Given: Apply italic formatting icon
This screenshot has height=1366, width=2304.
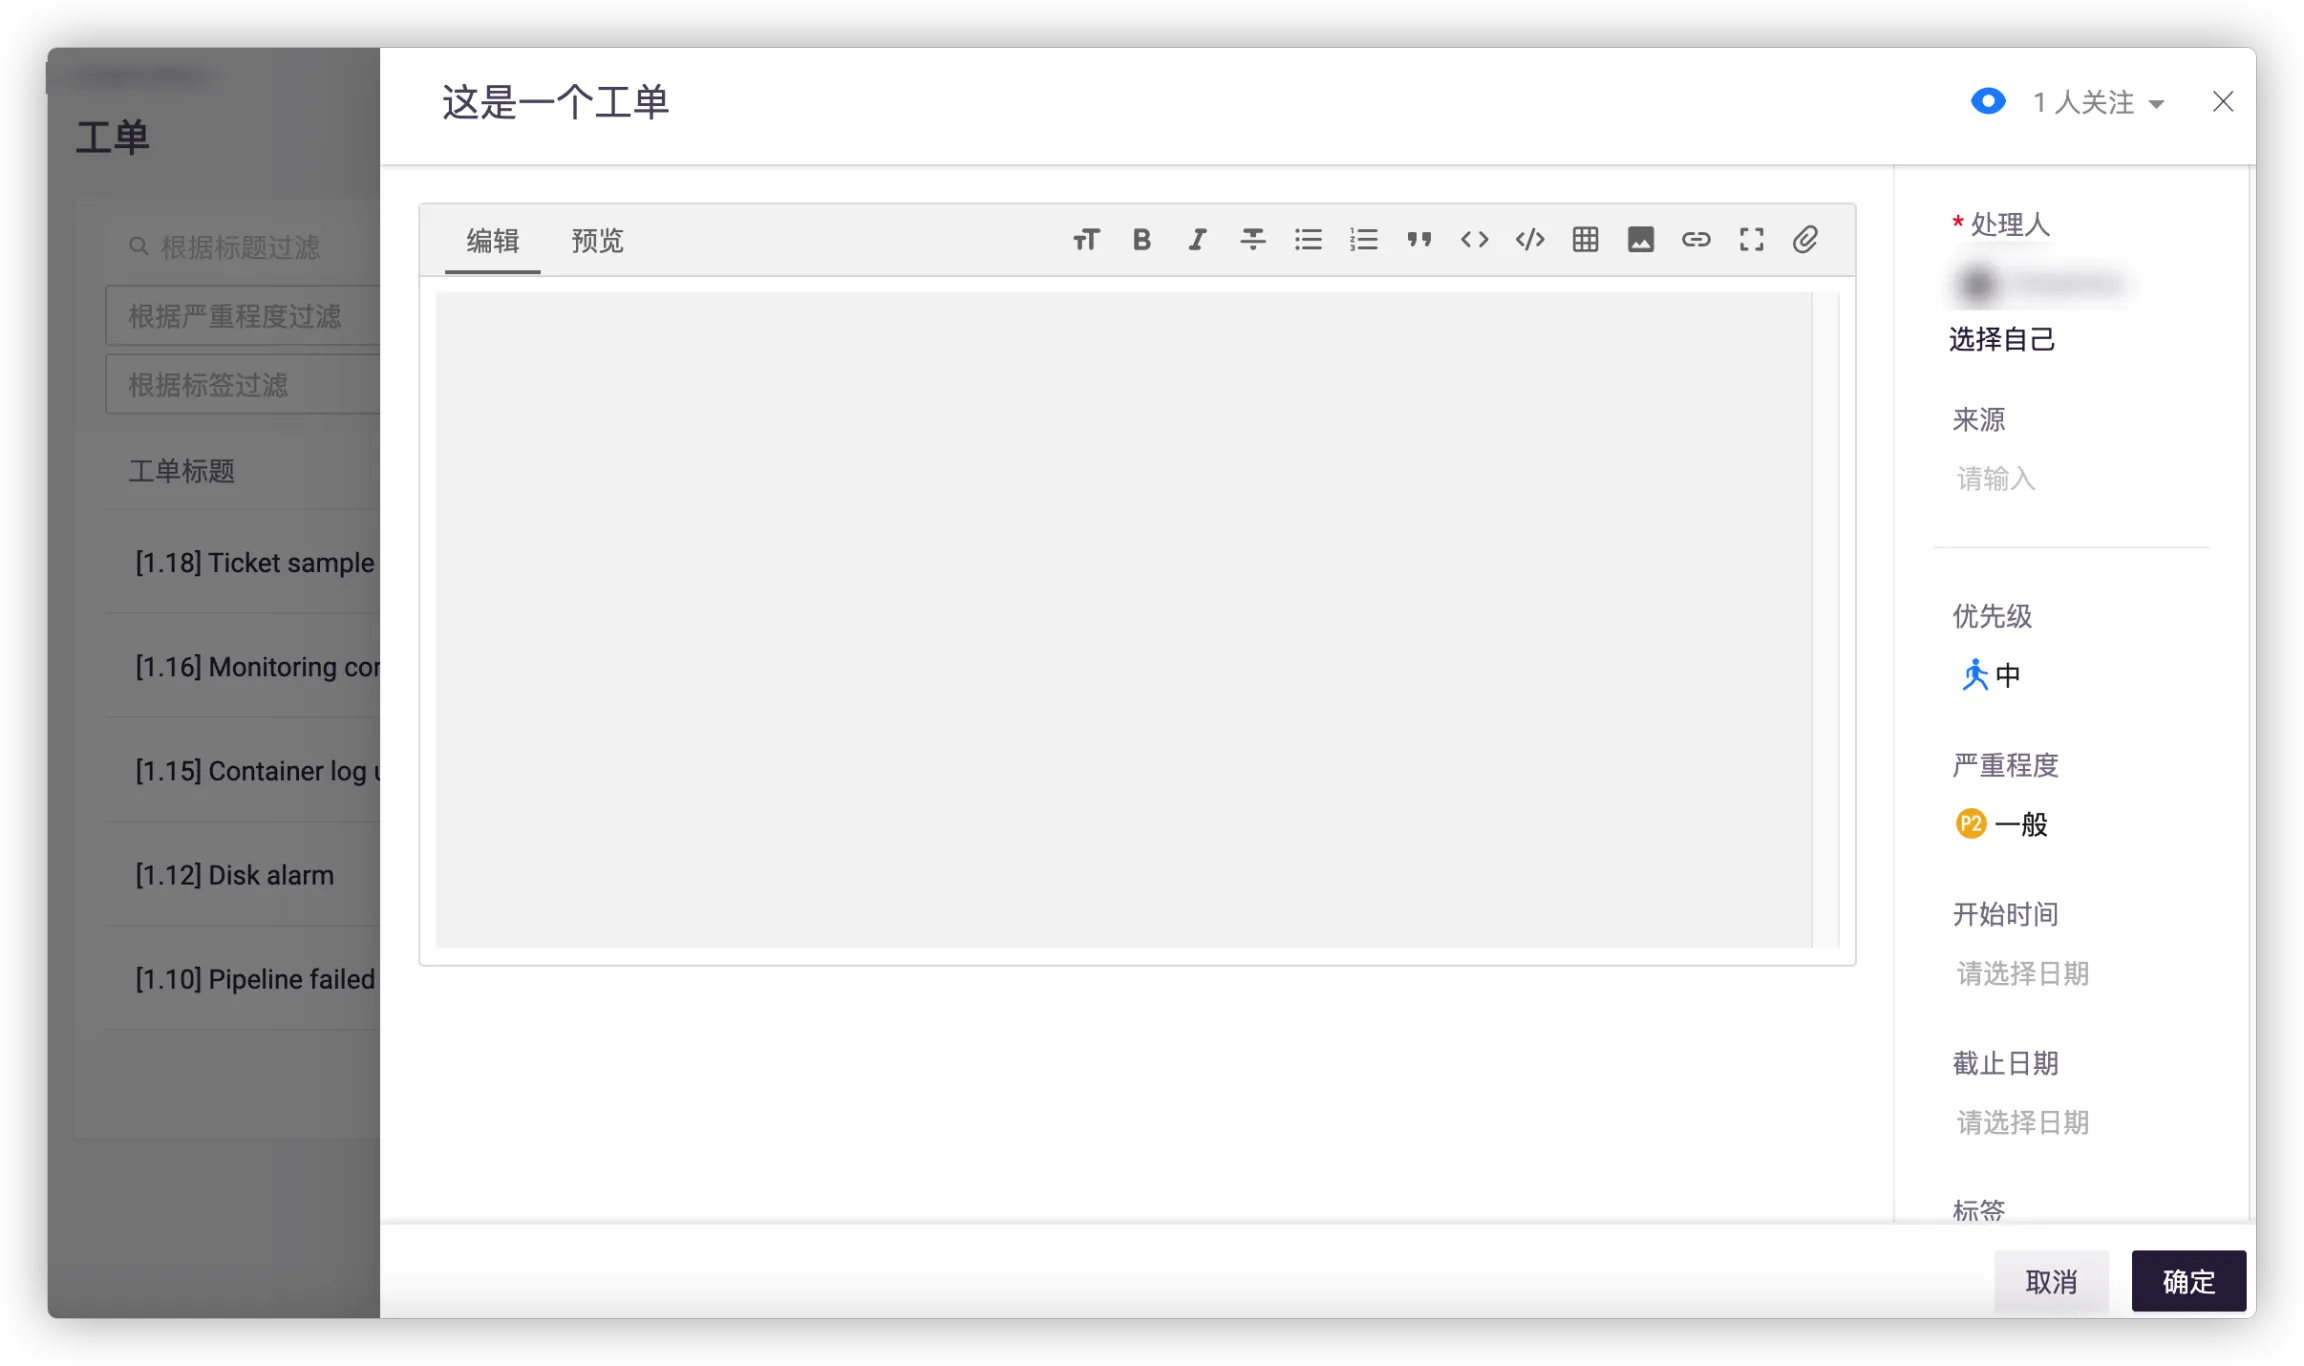Looking at the screenshot, I should point(1197,240).
